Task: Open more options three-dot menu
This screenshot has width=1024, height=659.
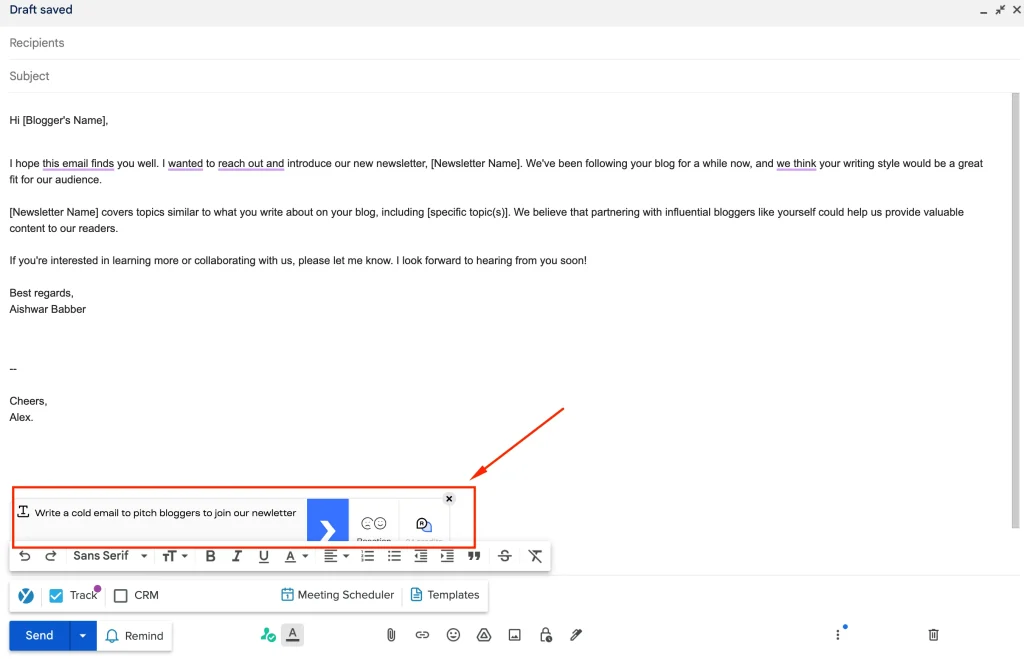Action: pos(838,635)
